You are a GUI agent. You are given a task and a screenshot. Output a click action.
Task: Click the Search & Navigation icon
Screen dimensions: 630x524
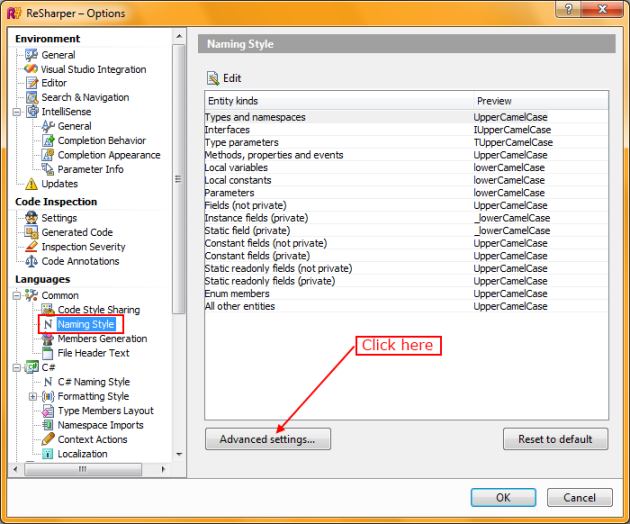click(32, 97)
